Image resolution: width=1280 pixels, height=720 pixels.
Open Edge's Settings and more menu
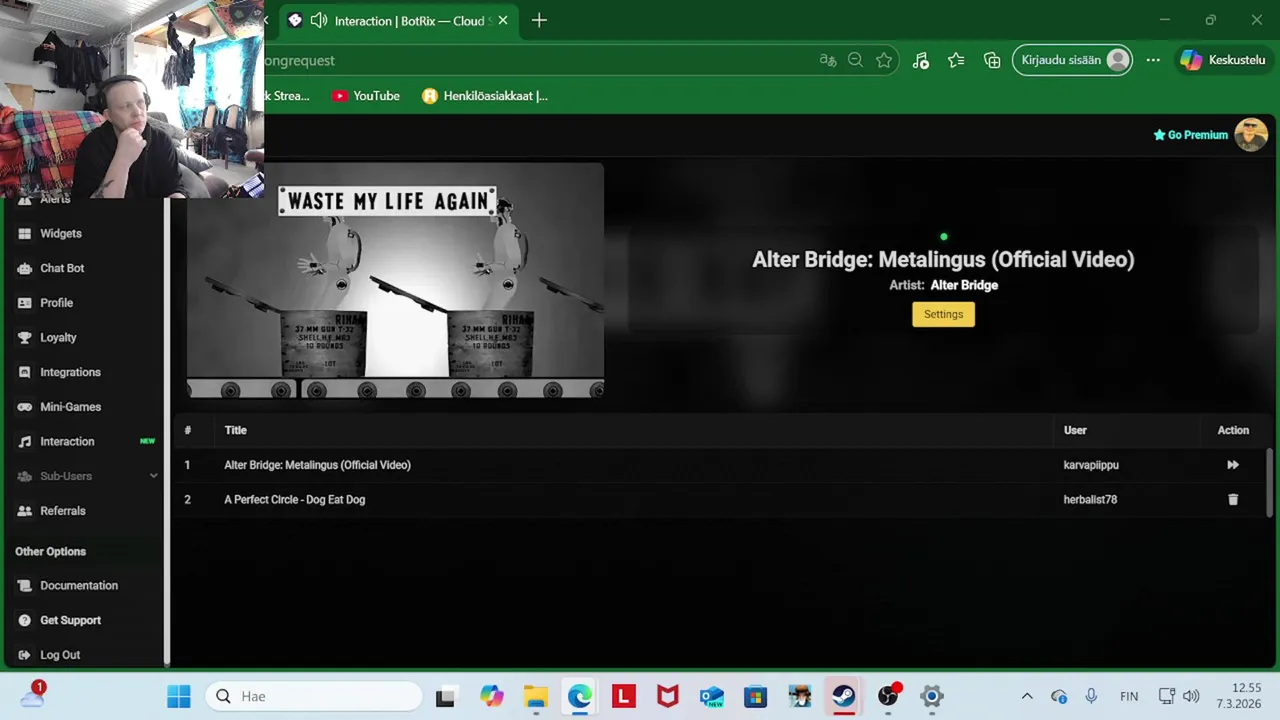1153,60
